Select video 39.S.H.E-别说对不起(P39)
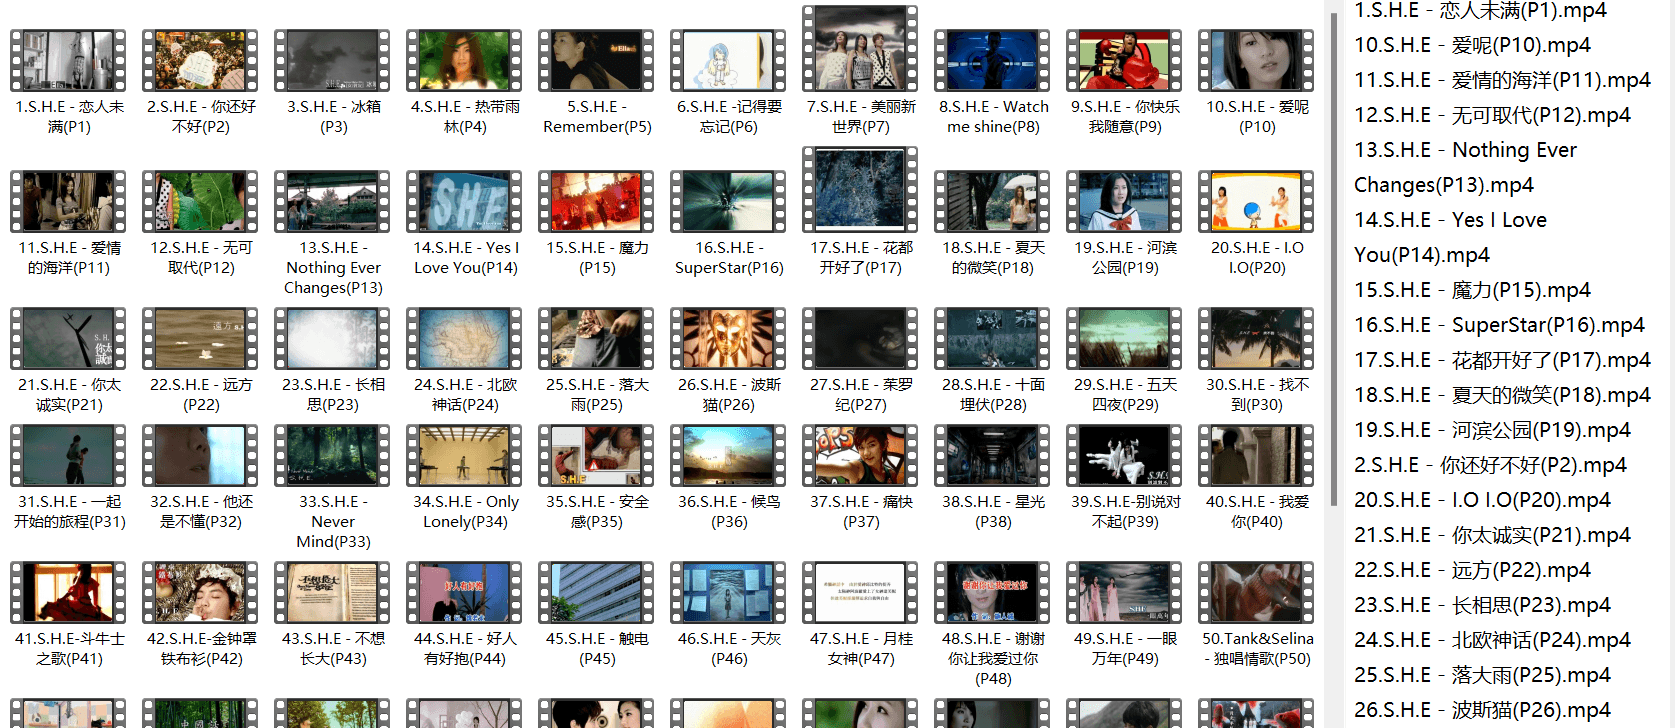The image size is (1675, 728). 1124,455
